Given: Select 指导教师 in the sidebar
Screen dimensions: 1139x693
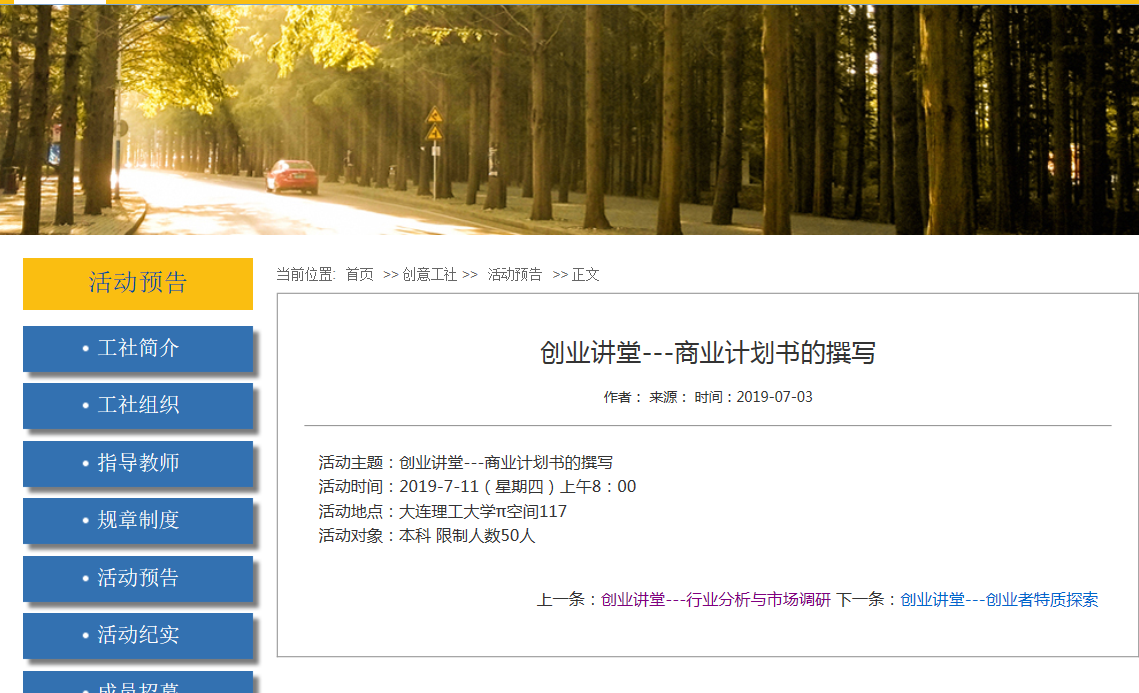Looking at the screenshot, I should click(138, 463).
